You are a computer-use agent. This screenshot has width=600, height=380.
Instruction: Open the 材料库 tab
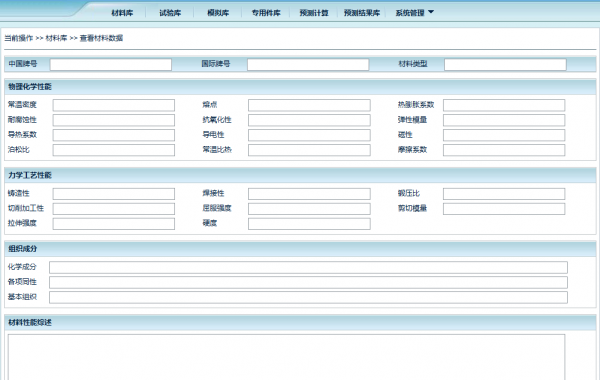click(x=122, y=13)
